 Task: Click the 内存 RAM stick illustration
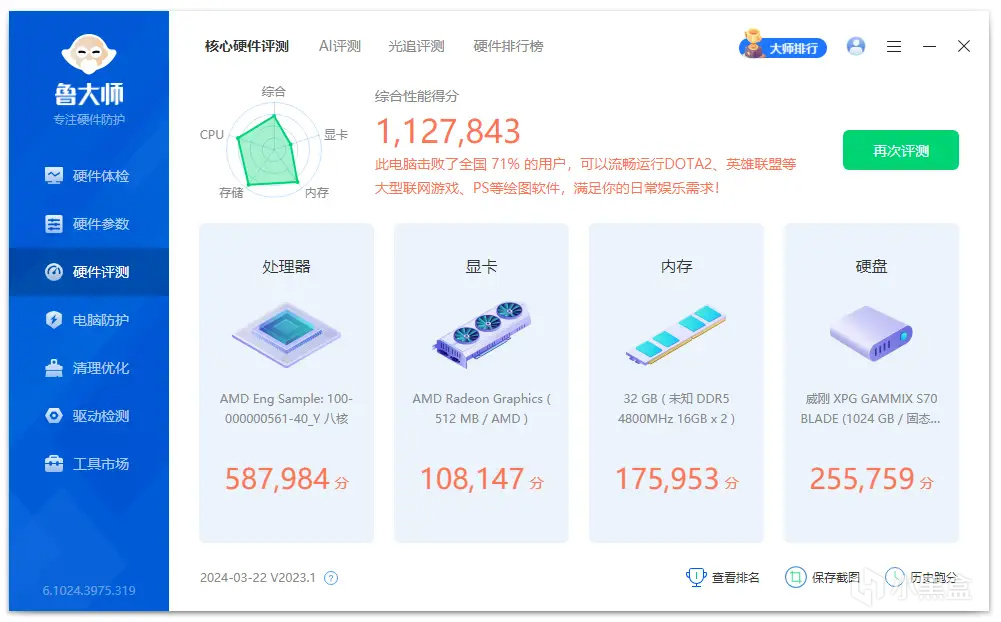tap(676, 334)
